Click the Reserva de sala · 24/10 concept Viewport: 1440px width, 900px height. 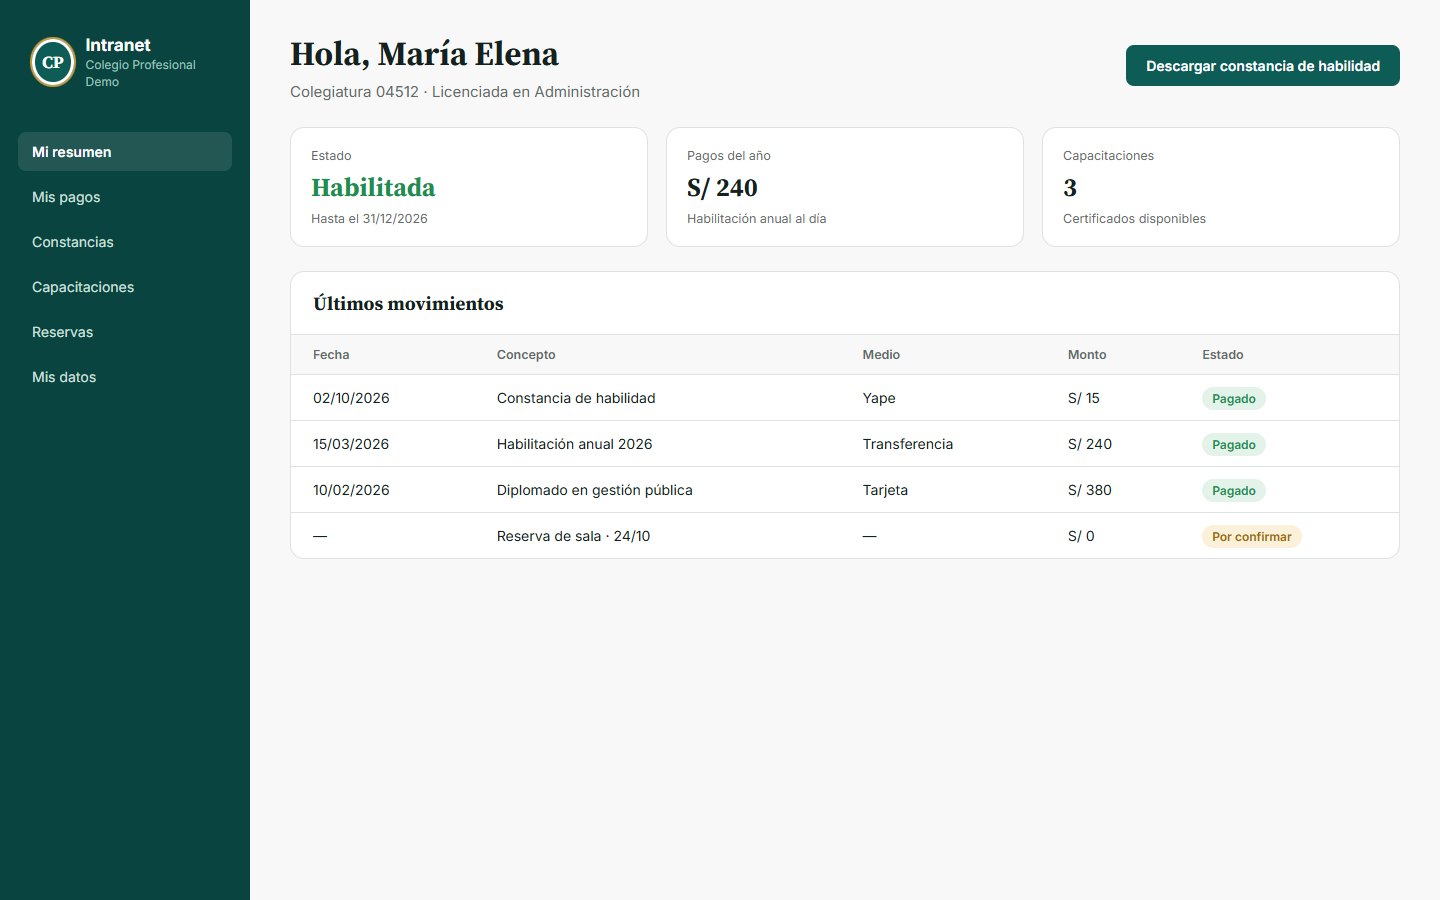tap(573, 536)
